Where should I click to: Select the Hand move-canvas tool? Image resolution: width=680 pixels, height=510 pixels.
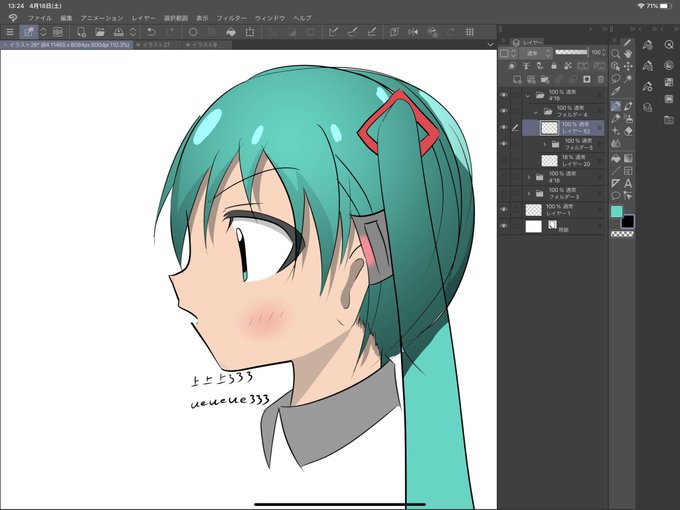pyautogui.click(x=628, y=54)
